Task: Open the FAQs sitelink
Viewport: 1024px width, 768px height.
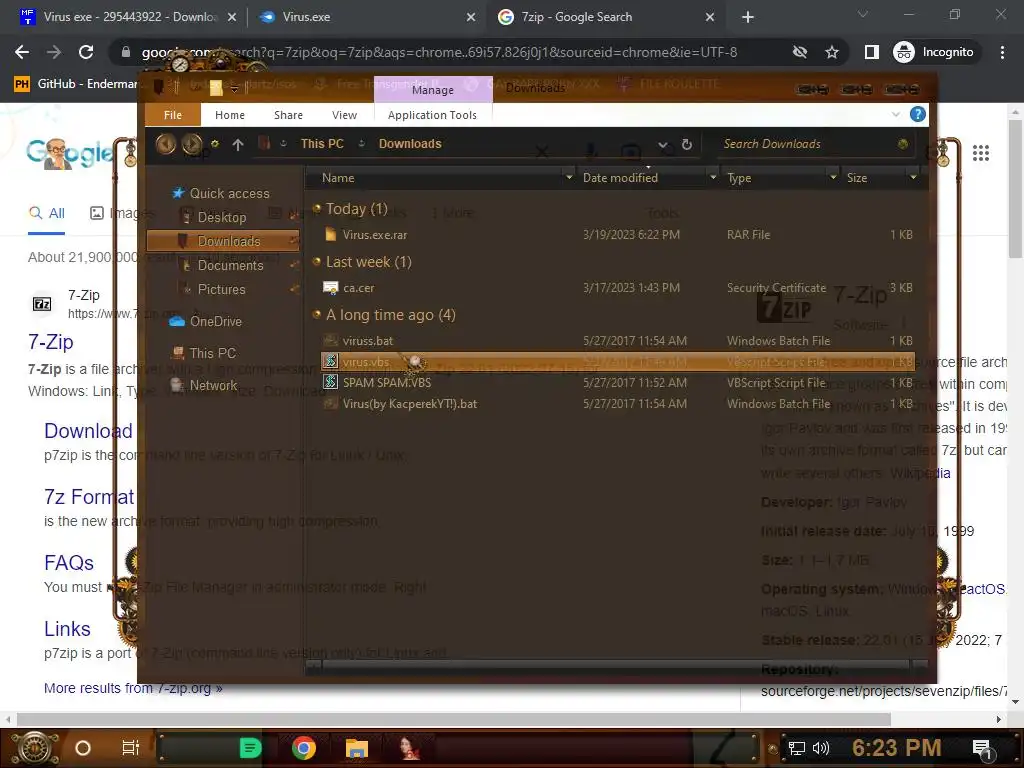Action: (69, 563)
